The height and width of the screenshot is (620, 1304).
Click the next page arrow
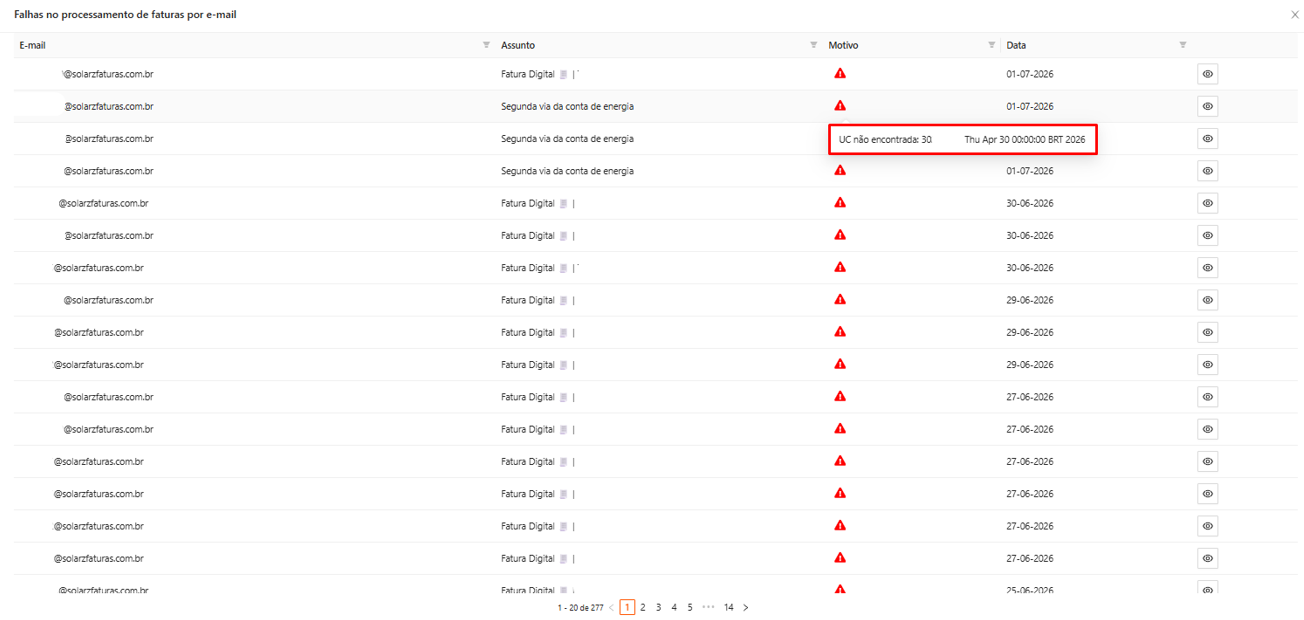746,607
